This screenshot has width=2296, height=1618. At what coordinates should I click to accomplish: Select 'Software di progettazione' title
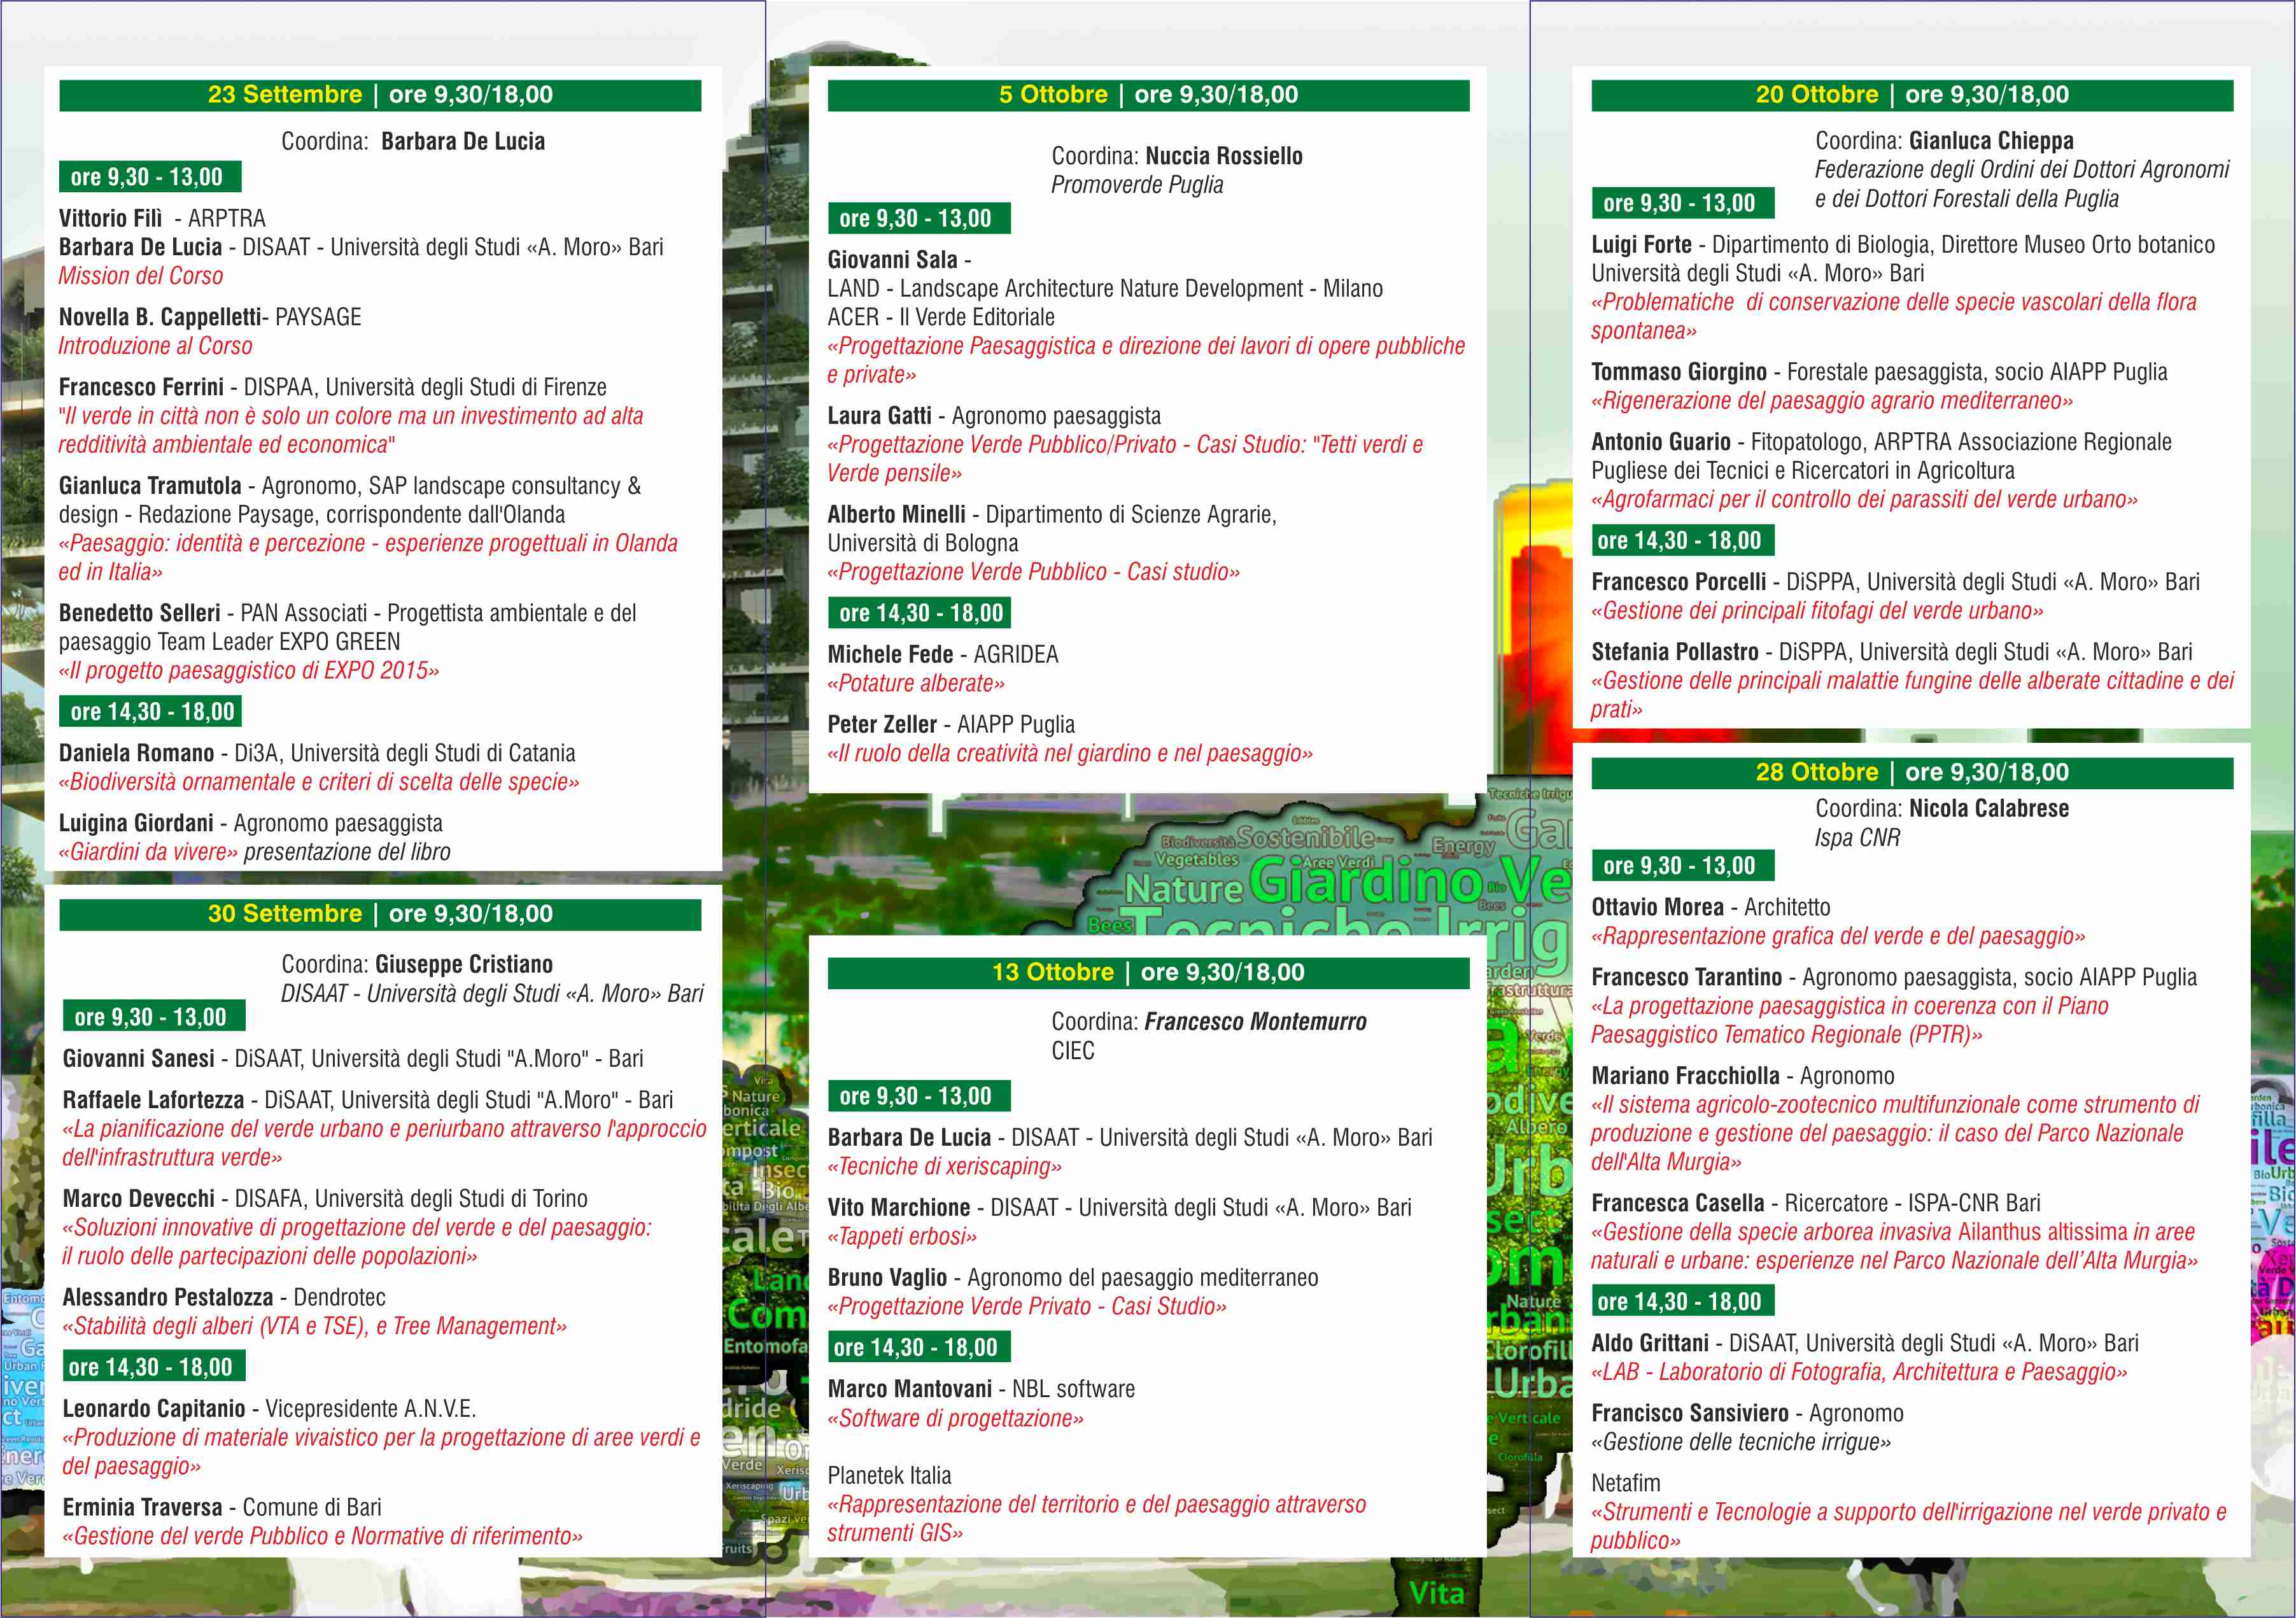click(955, 1419)
